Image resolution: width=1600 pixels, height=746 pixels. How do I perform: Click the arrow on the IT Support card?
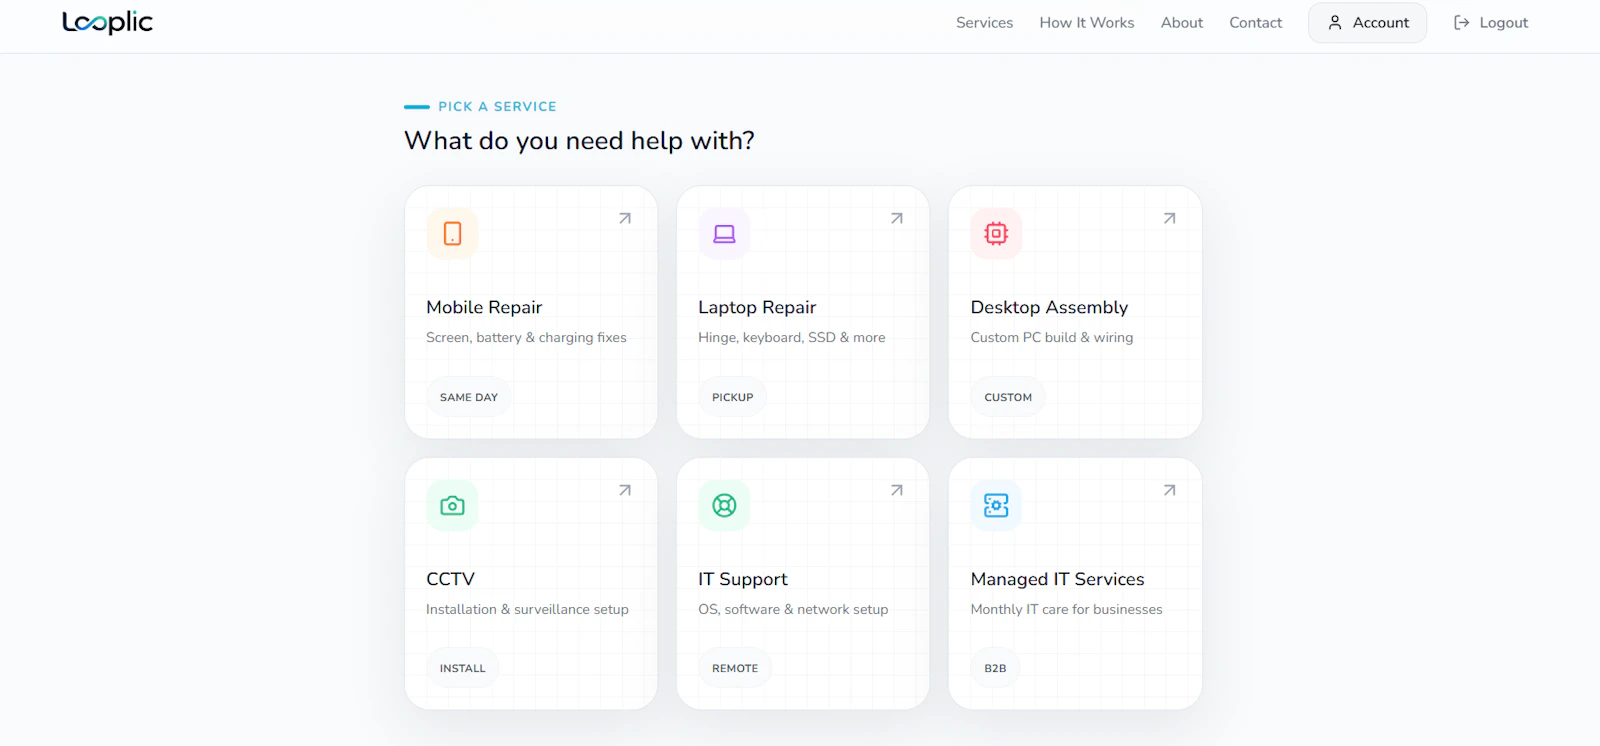[x=897, y=490]
